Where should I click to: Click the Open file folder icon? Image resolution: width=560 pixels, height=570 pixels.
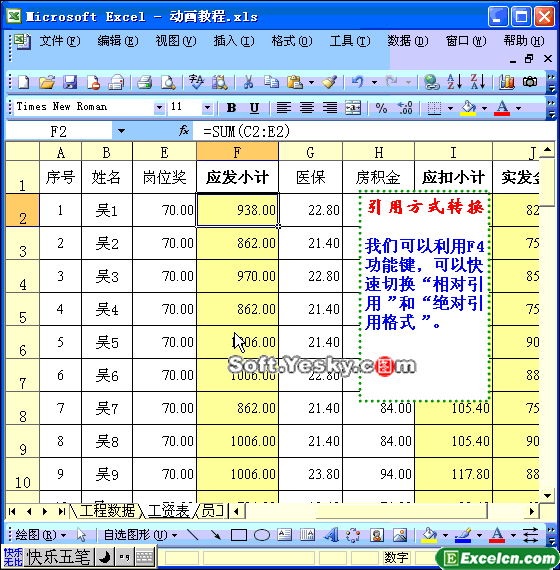(x=47, y=82)
